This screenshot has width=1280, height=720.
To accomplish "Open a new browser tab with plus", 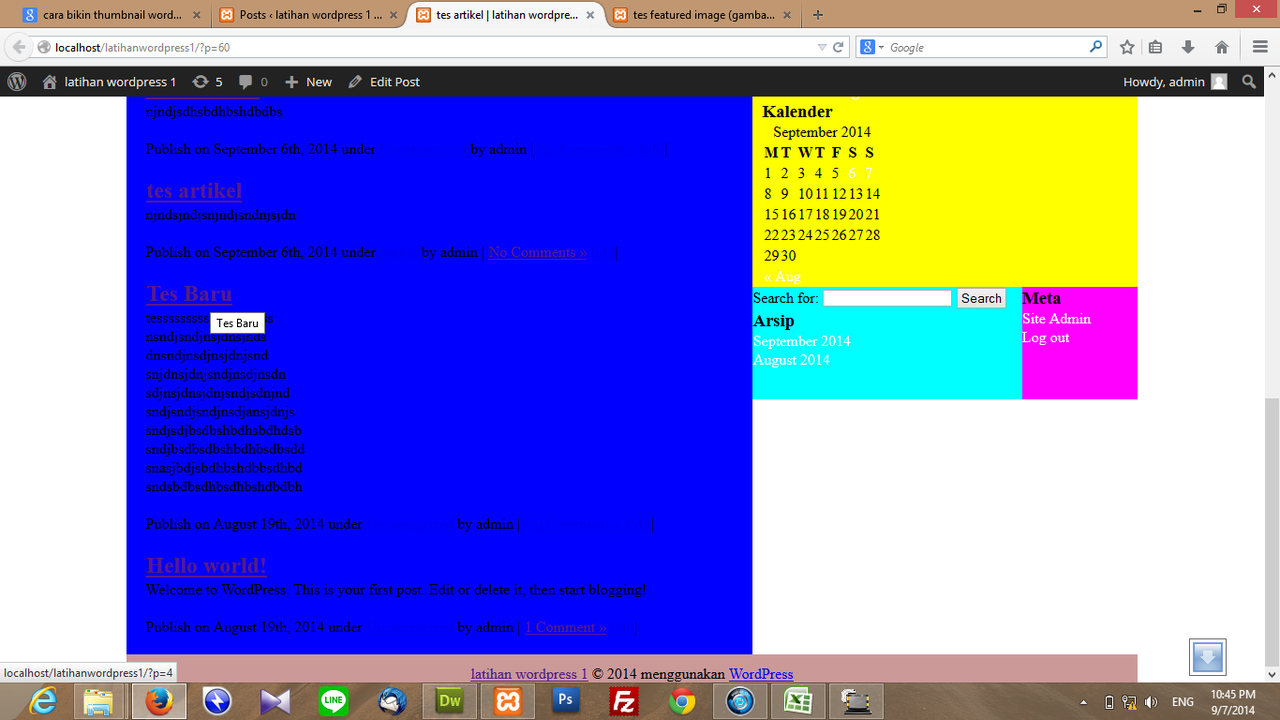I will pyautogui.click(x=818, y=15).
